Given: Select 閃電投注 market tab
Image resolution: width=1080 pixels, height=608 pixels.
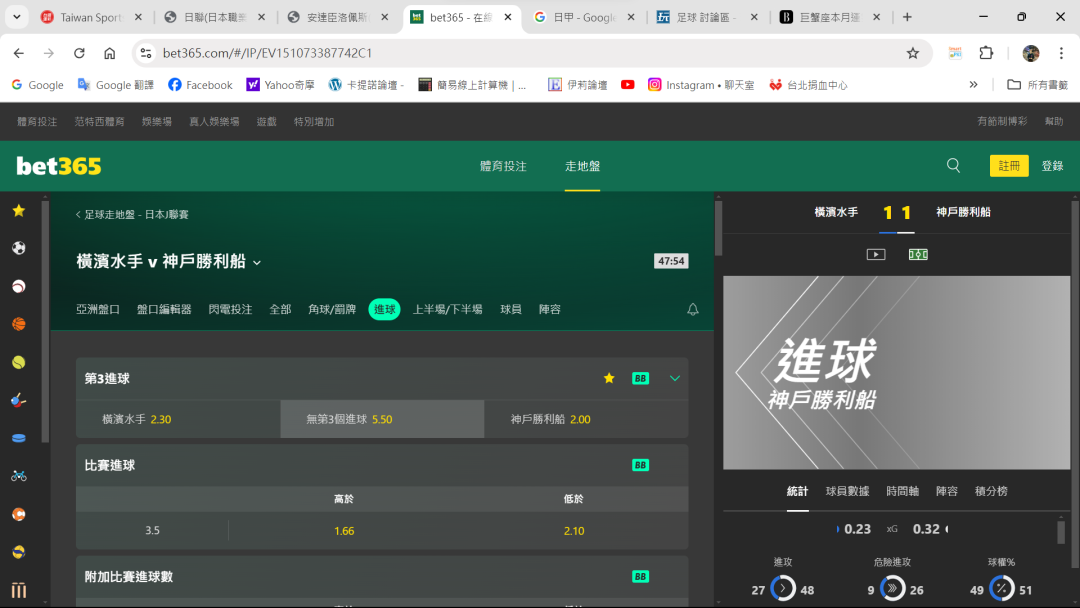Looking at the screenshot, I should pos(230,309).
